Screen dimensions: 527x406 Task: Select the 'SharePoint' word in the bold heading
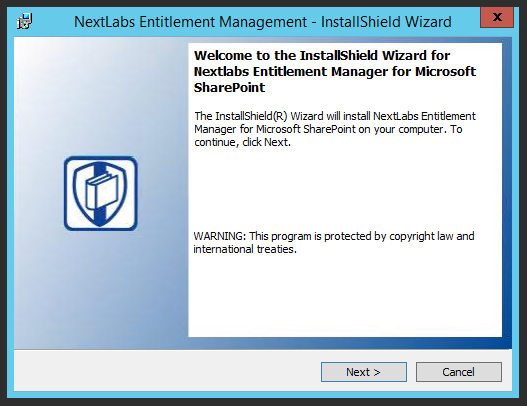coord(230,87)
